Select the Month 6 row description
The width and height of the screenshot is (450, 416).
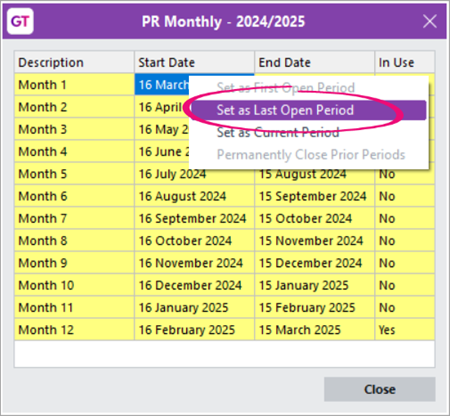74,196
